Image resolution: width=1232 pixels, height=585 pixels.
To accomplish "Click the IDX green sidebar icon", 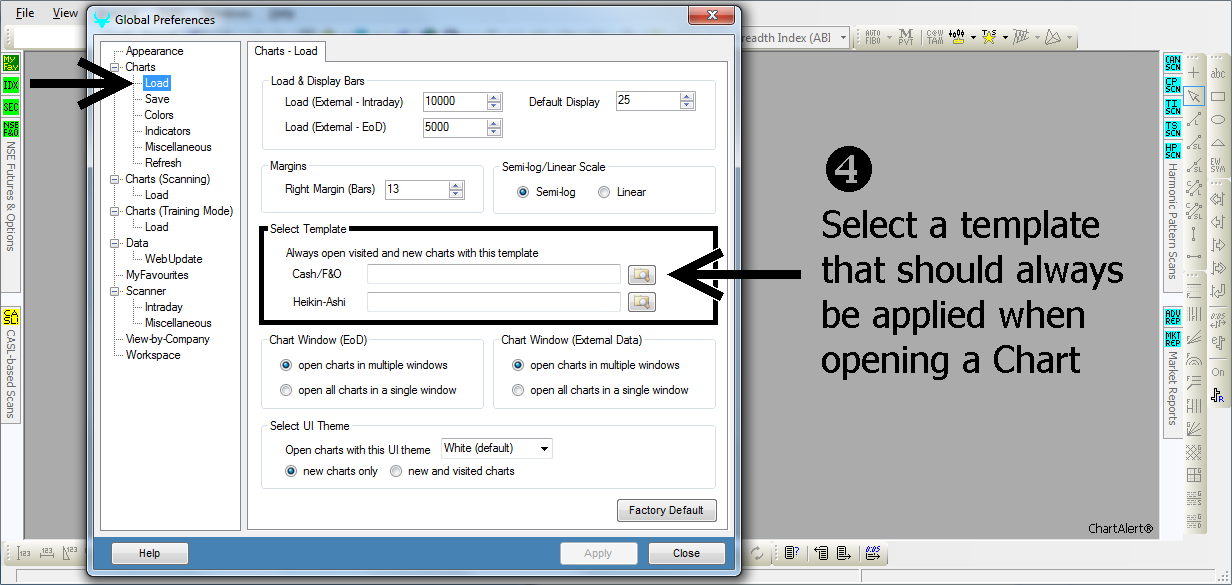I will (x=11, y=85).
